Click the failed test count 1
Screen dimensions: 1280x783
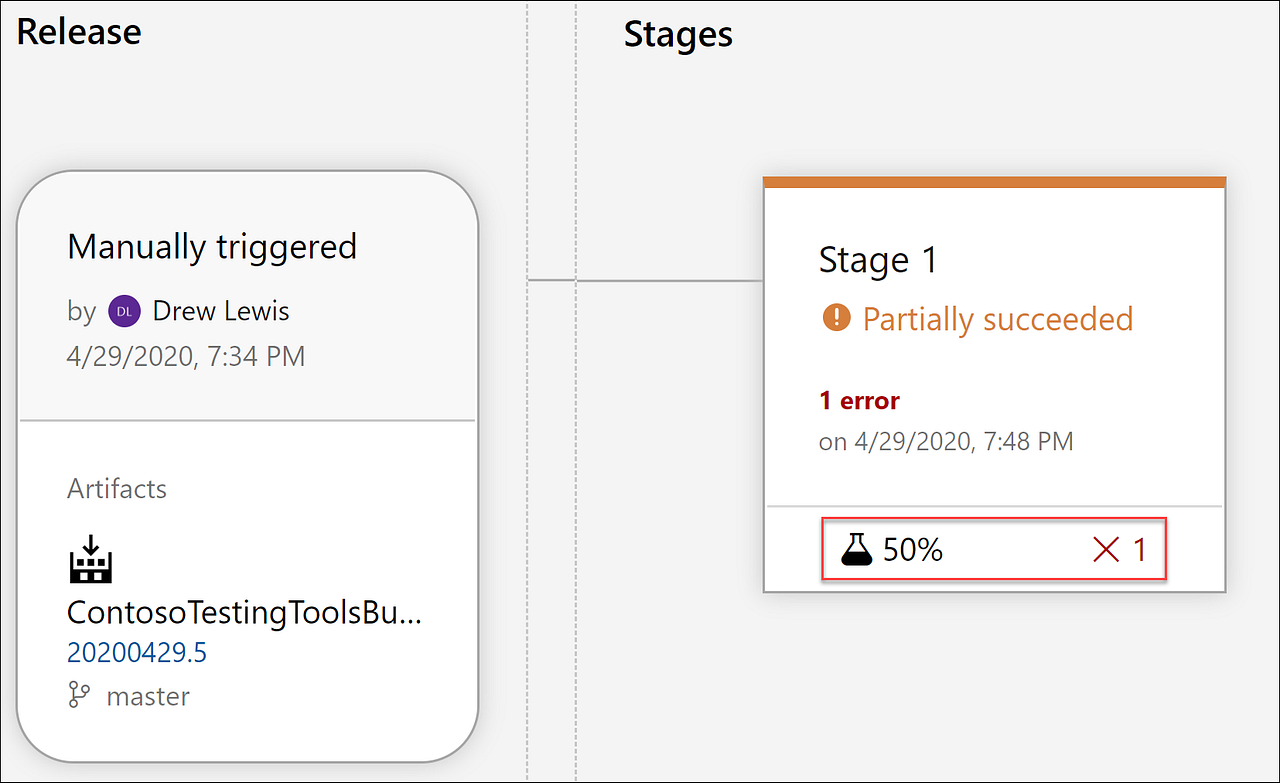pyautogui.click(x=1139, y=549)
